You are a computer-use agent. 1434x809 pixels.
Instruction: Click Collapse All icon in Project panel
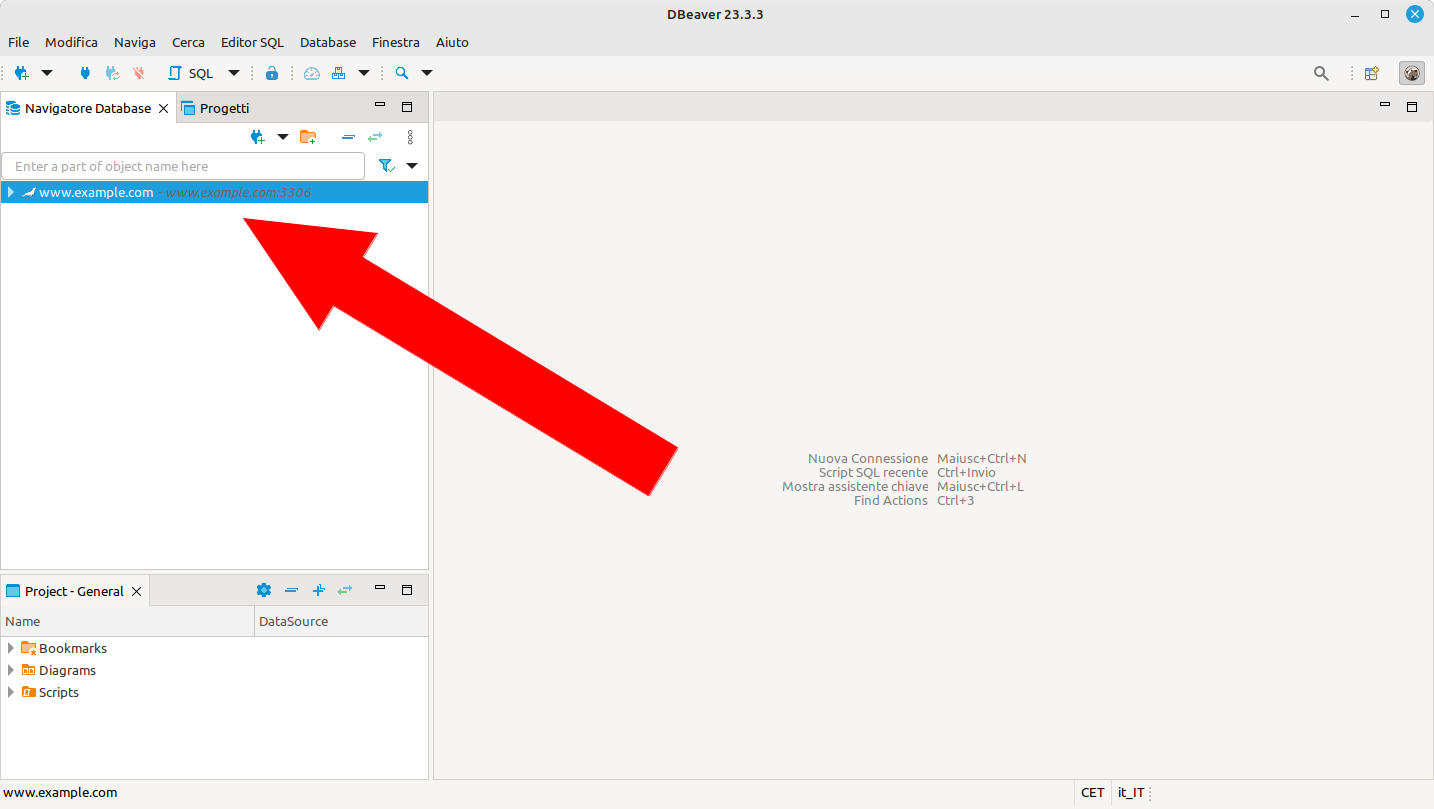(x=291, y=590)
